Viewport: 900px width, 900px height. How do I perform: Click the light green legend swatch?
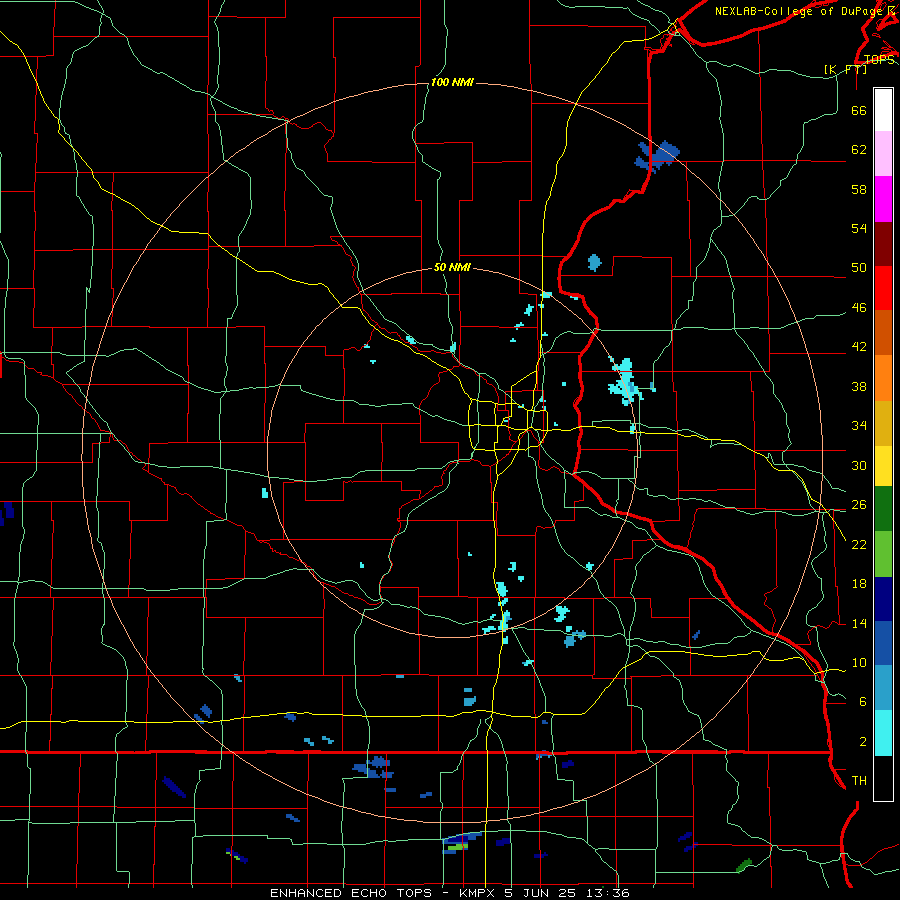(x=883, y=554)
